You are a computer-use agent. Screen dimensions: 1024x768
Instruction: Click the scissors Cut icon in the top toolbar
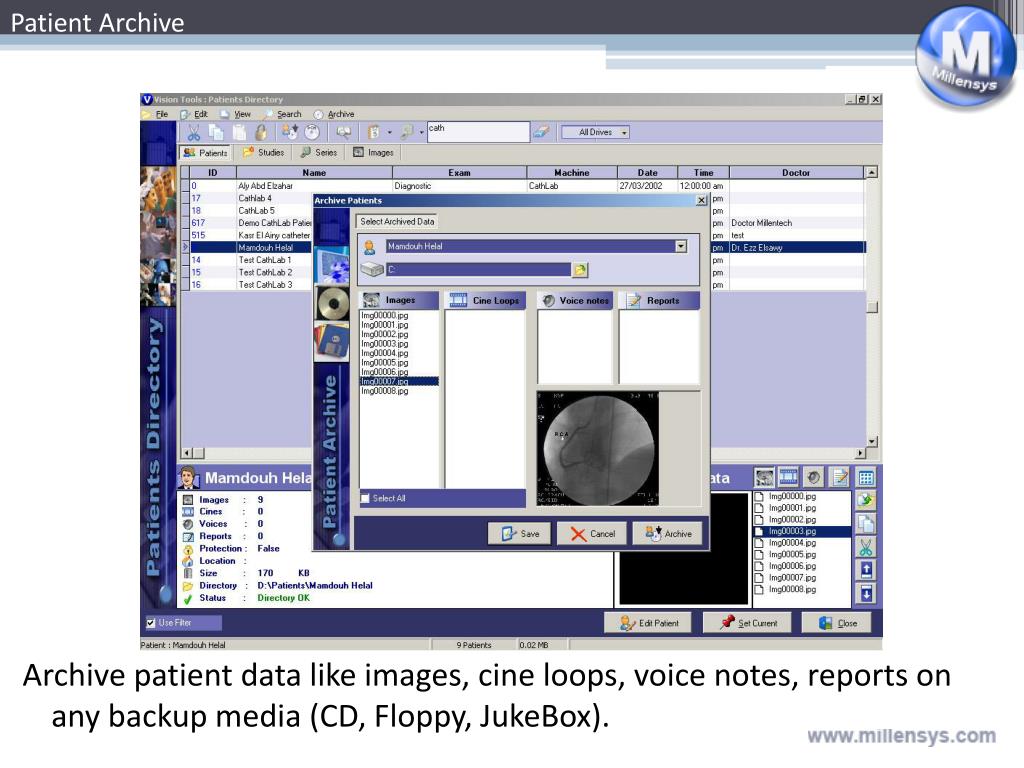click(193, 133)
